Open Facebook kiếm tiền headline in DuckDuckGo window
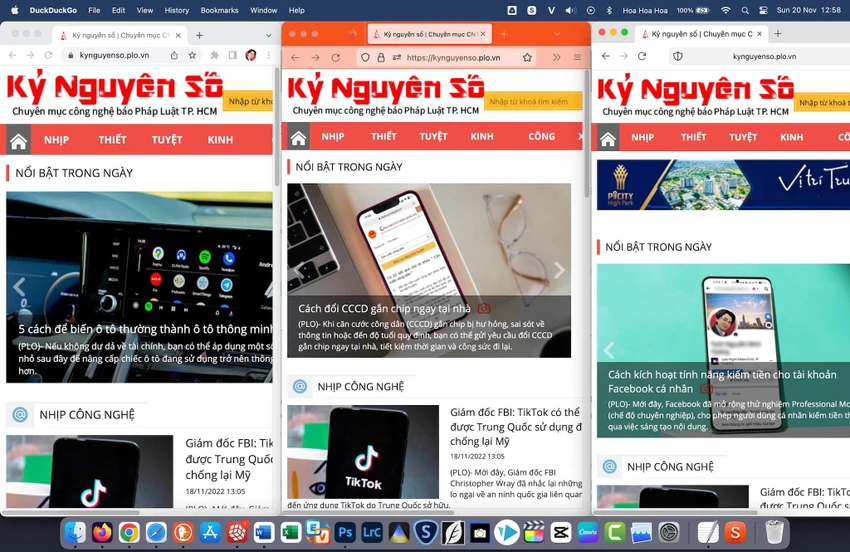 (x=722, y=382)
